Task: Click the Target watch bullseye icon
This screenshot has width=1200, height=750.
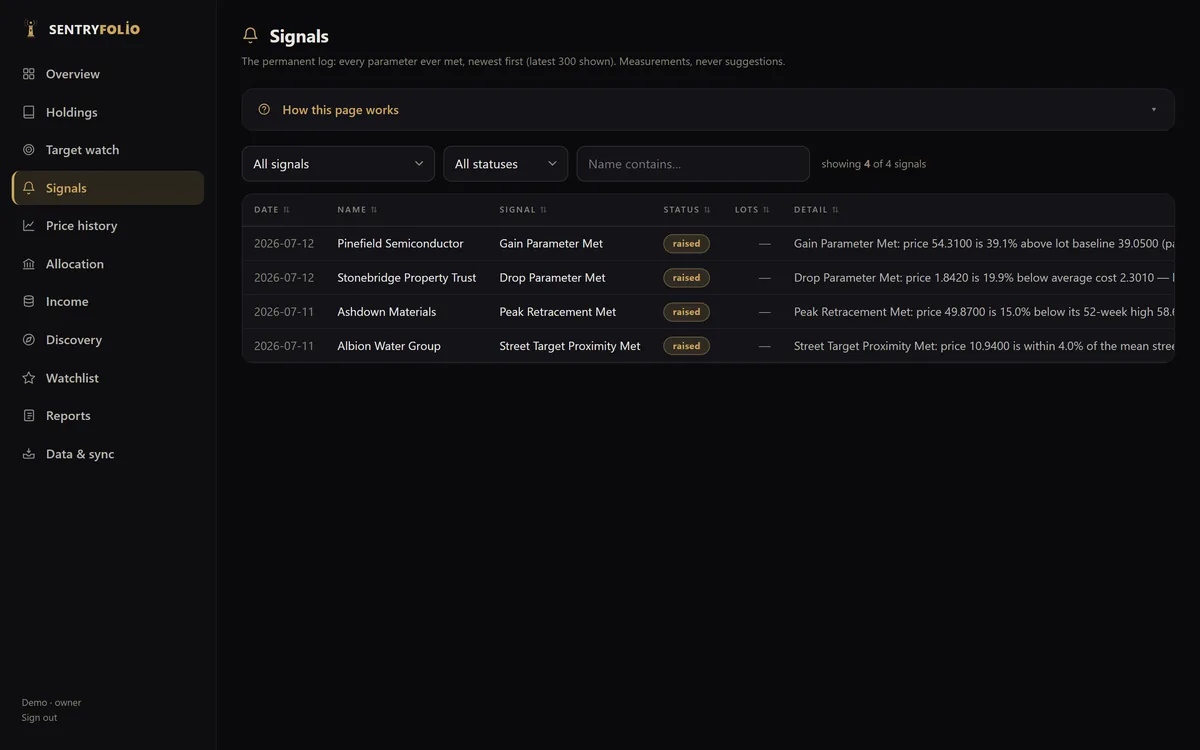Action: click(29, 150)
